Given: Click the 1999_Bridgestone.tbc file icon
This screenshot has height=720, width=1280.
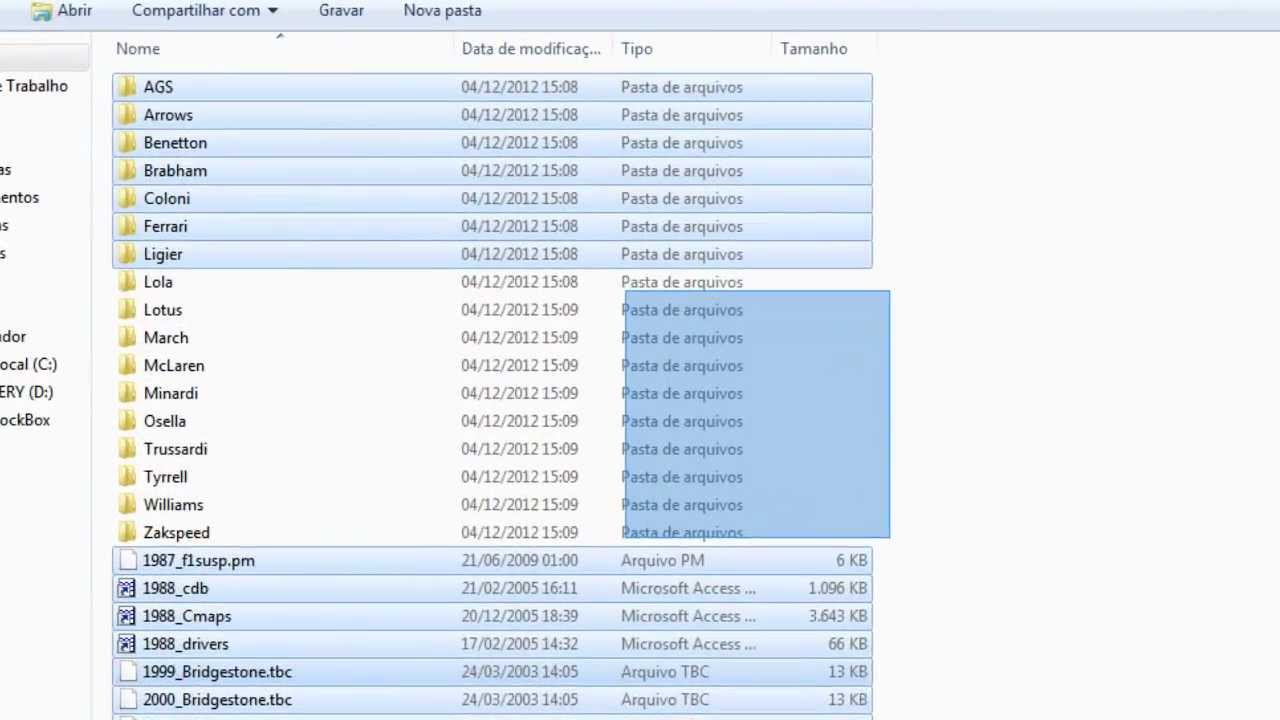Looking at the screenshot, I should point(126,673).
